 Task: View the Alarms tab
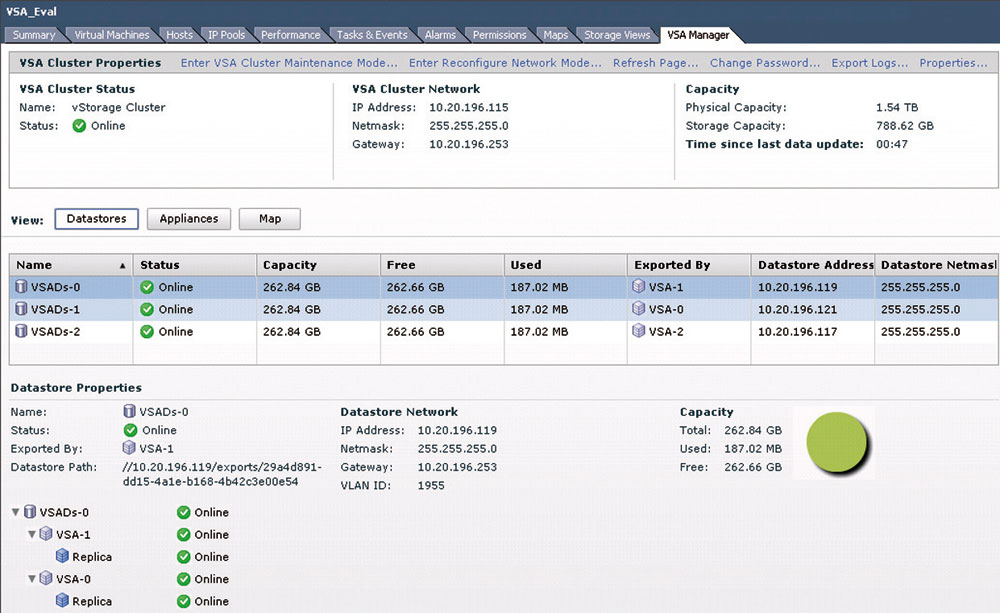click(441, 35)
